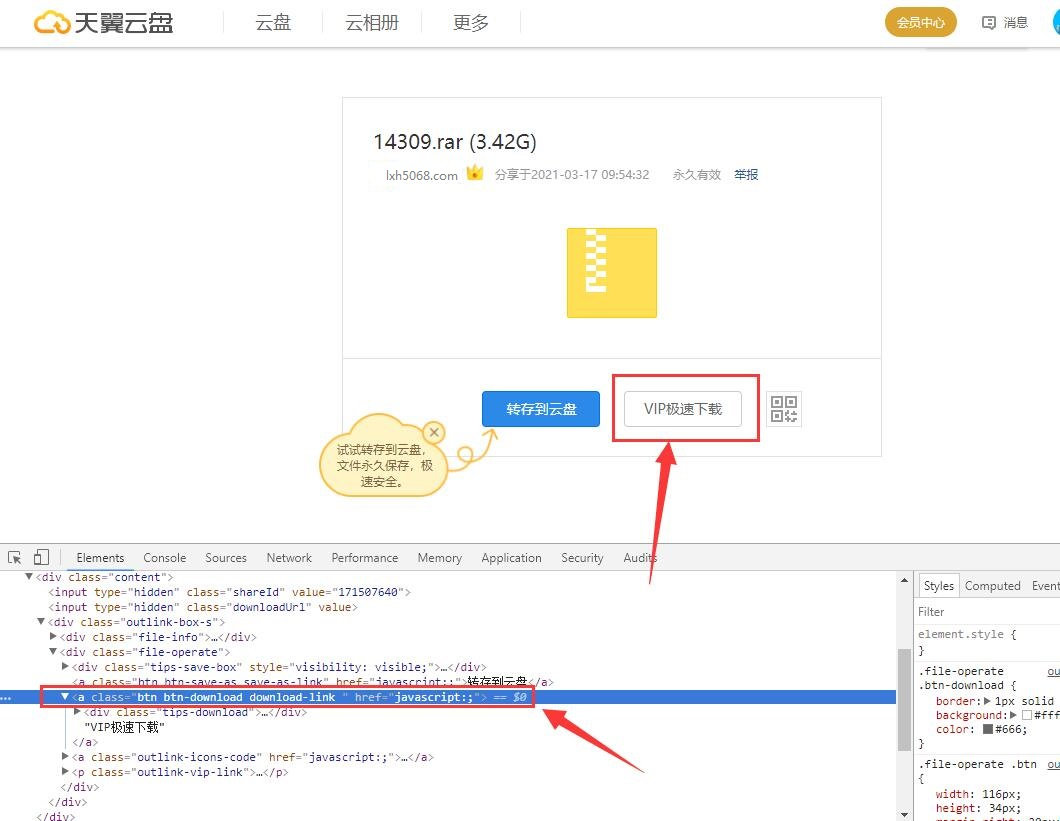Switch to the Console tab
Image resolution: width=1060 pixels, height=821 pixels.
pos(164,558)
